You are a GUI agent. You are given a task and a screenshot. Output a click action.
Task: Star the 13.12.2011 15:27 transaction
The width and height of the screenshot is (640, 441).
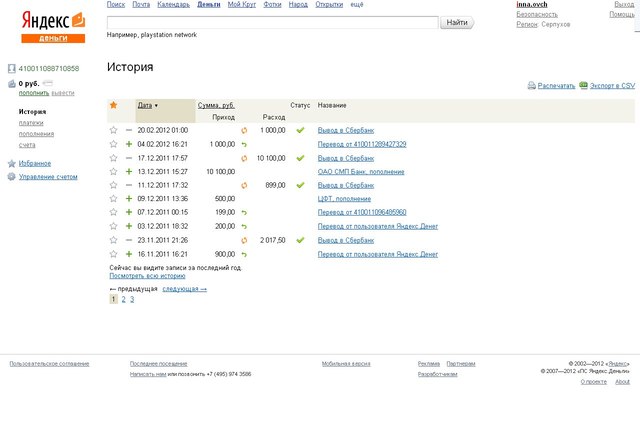(113, 172)
